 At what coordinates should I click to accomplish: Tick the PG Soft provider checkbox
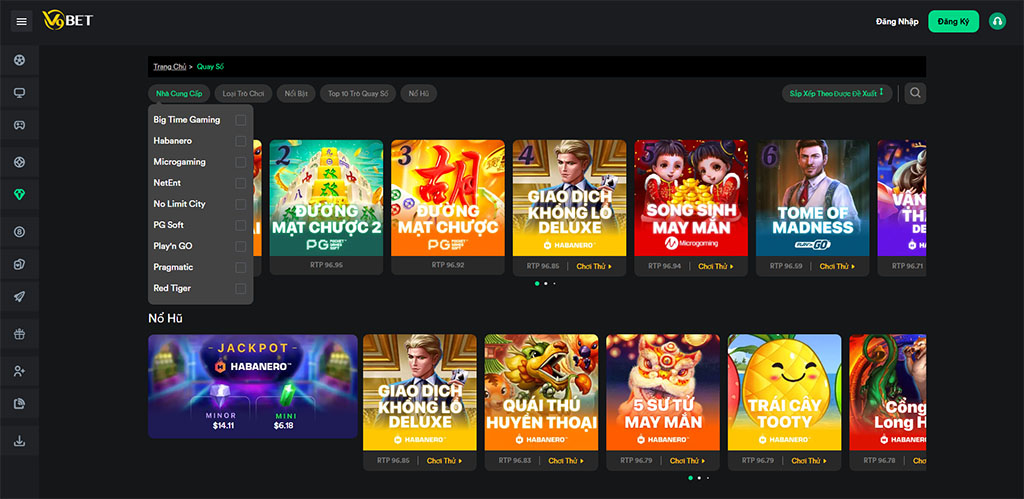(241, 225)
